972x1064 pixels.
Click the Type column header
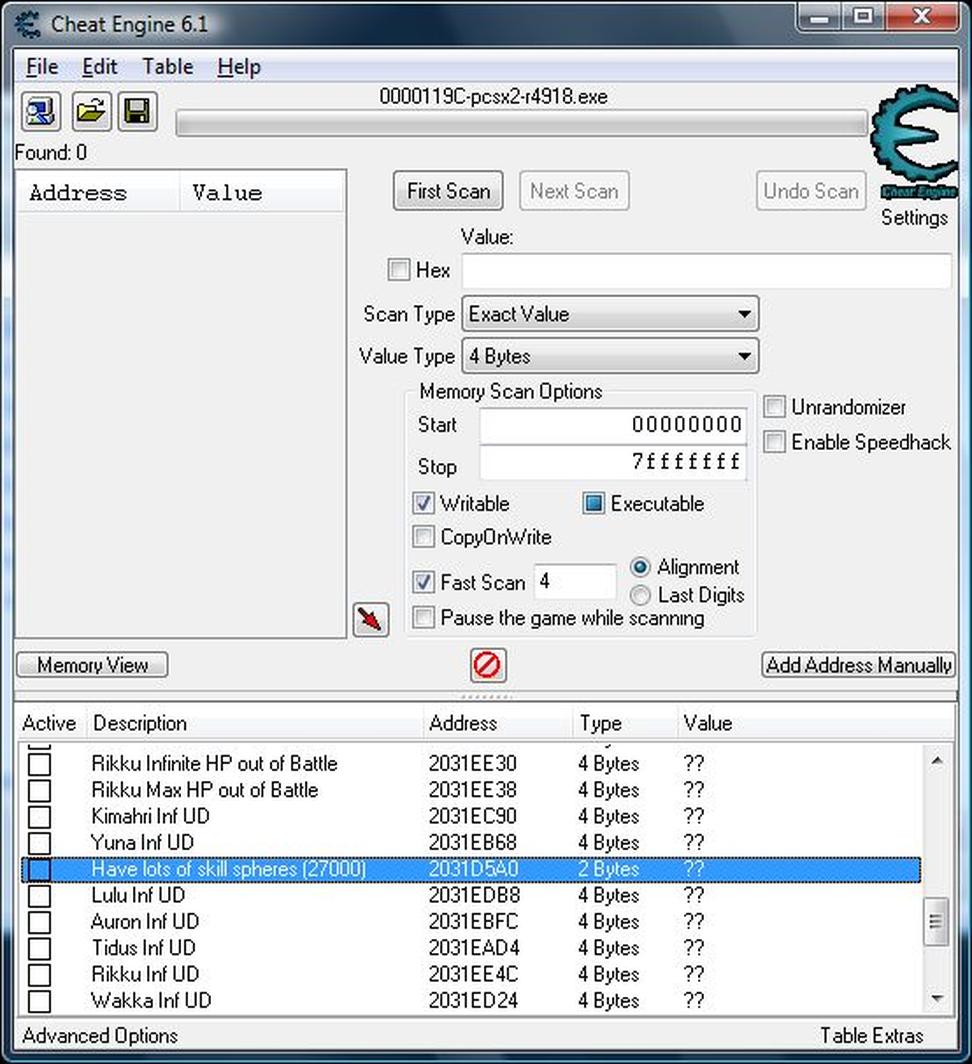tap(625, 723)
